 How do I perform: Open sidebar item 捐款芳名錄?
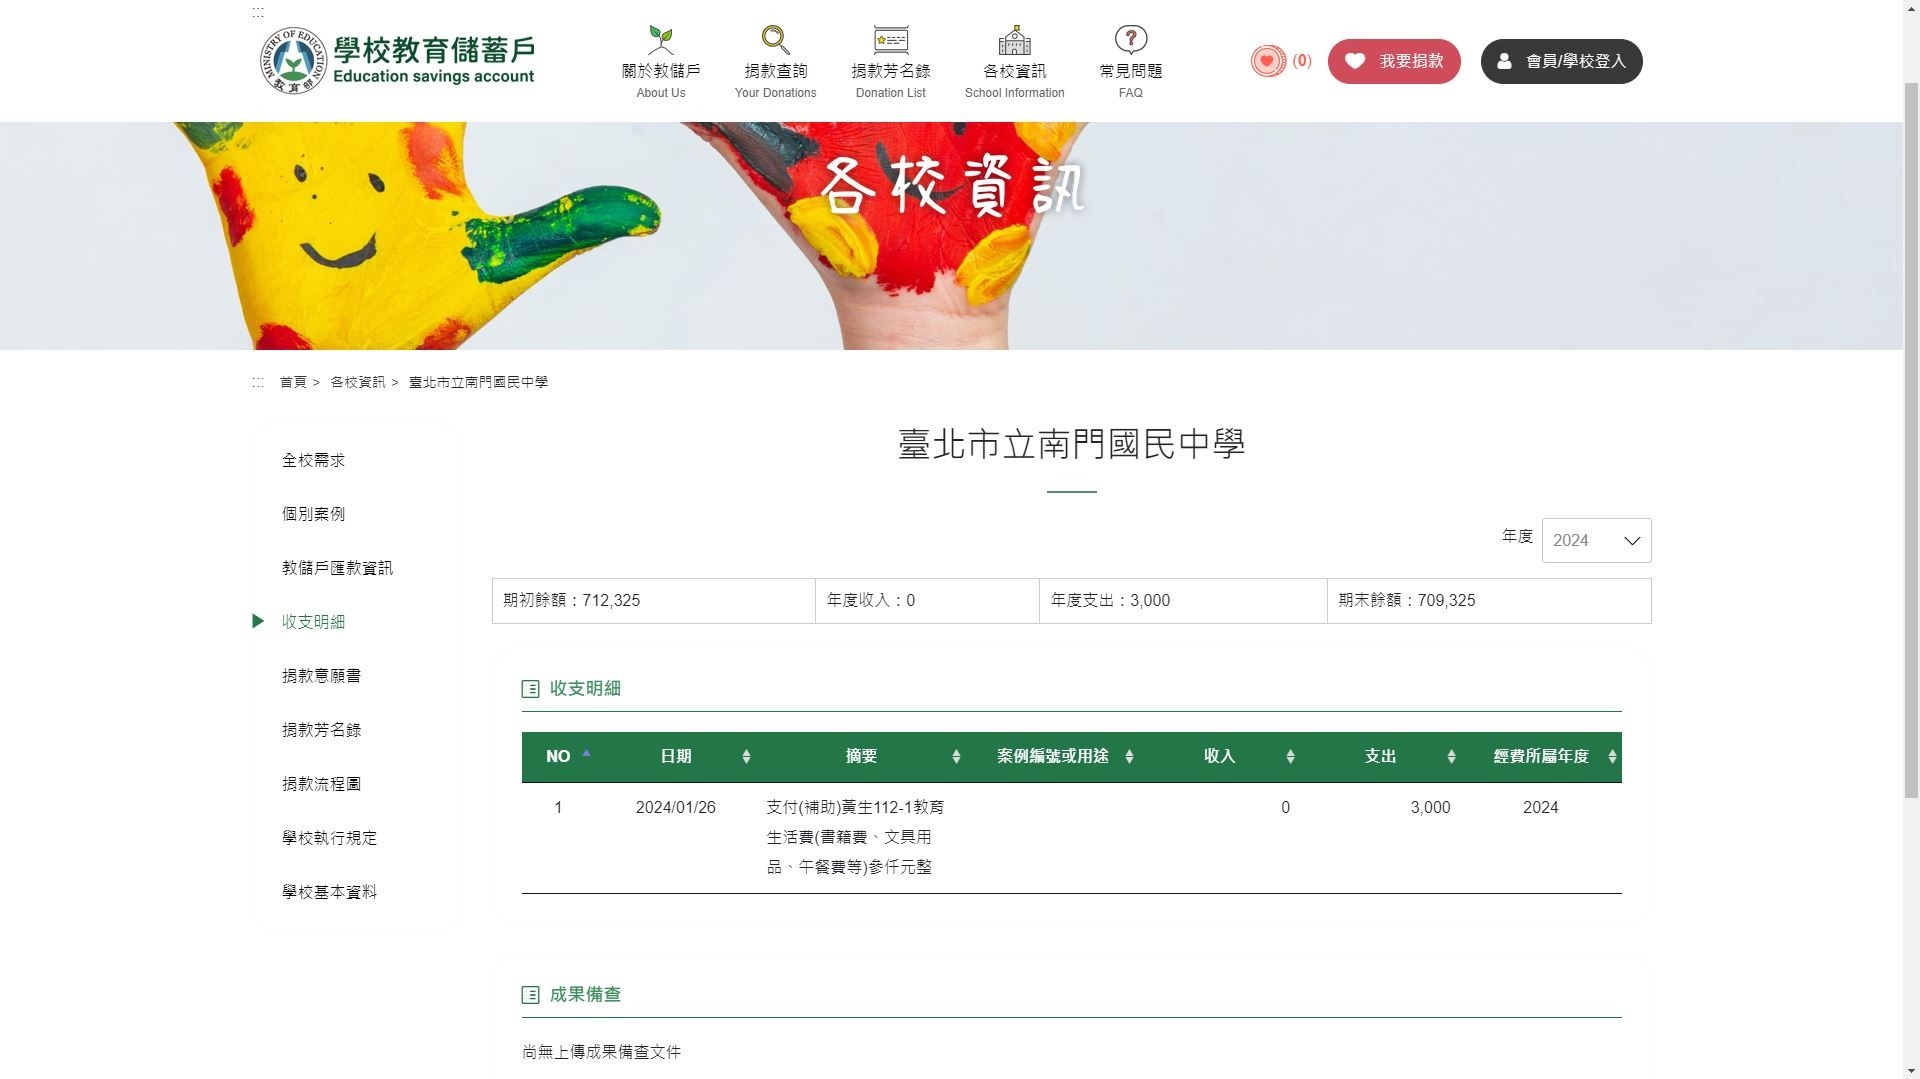321,730
